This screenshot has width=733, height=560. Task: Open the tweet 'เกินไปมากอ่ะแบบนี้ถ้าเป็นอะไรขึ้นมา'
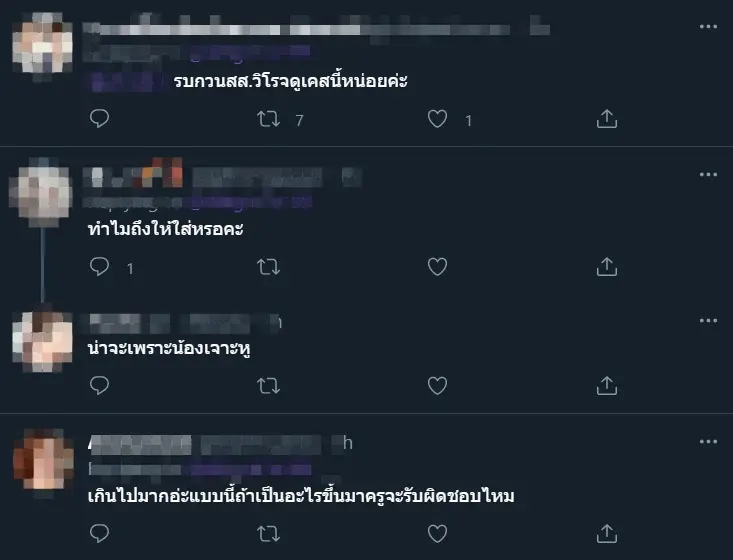[301, 495]
